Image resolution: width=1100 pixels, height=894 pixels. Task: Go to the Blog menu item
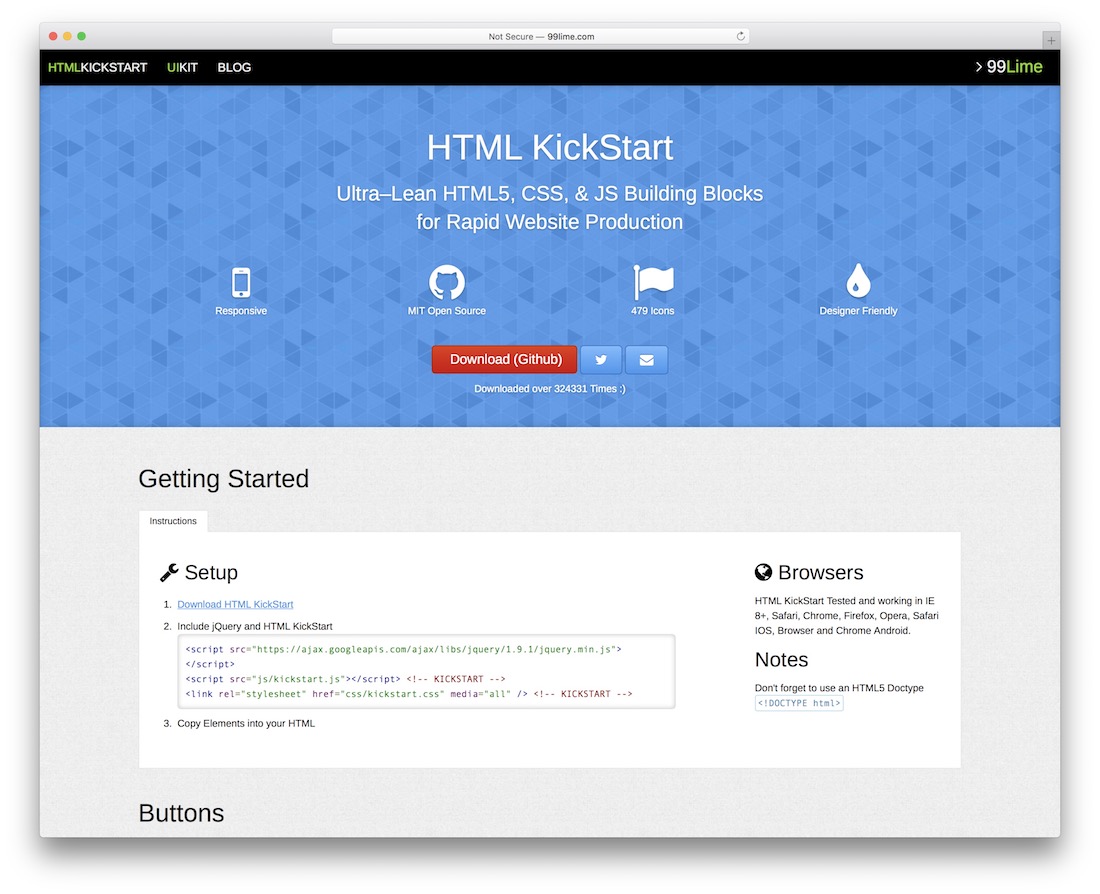[x=234, y=68]
